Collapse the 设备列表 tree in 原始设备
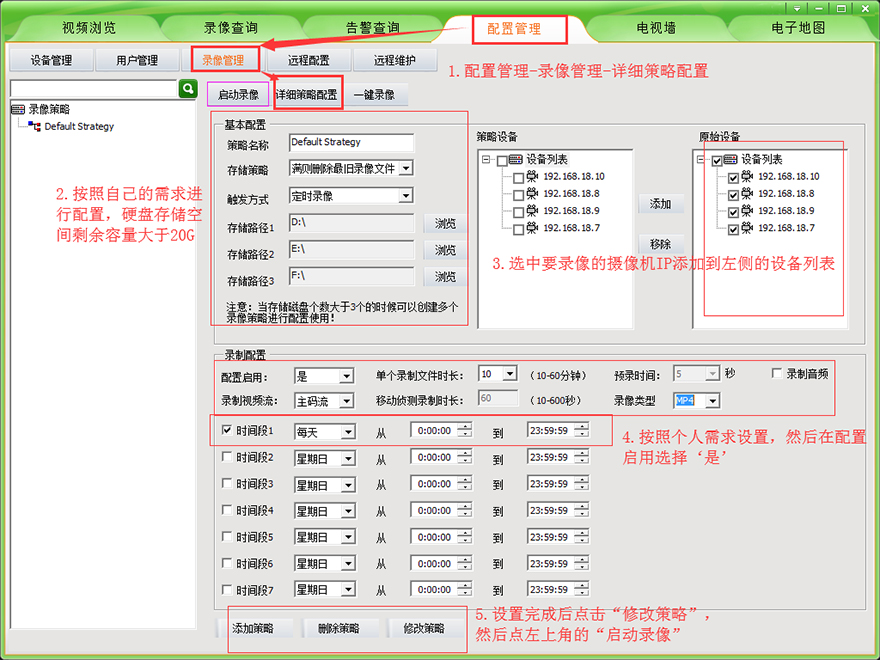This screenshot has height=660, width=880. [700, 160]
